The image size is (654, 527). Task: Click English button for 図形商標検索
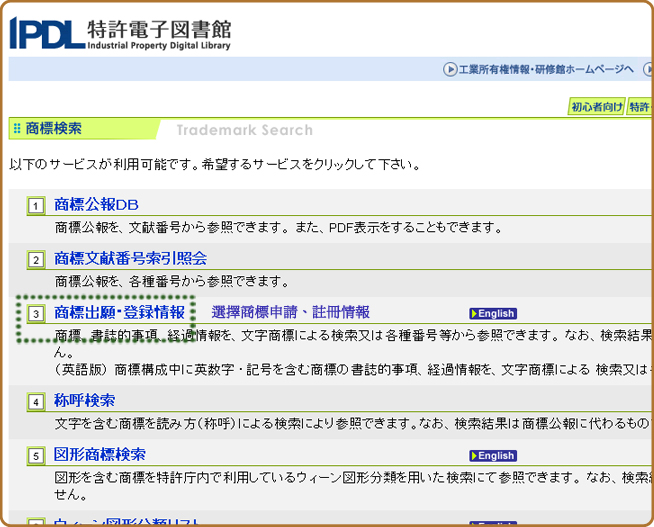(x=493, y=456)
